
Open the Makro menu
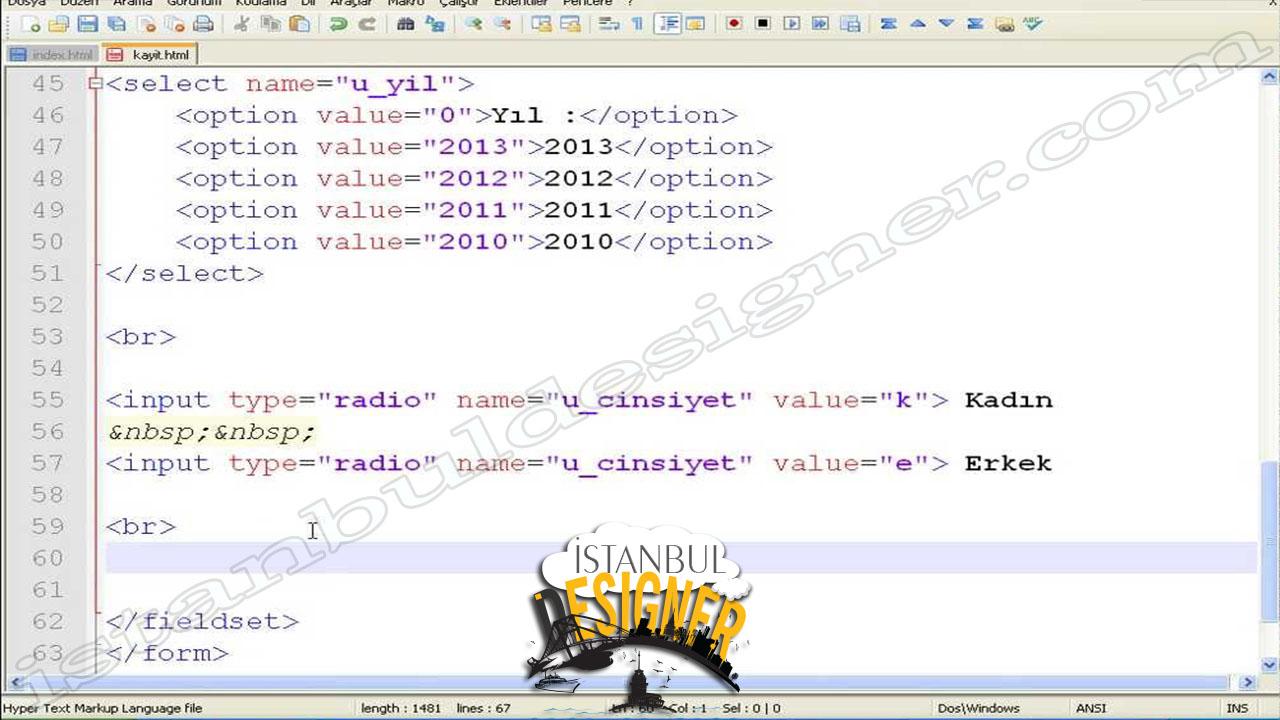[406, 4]
